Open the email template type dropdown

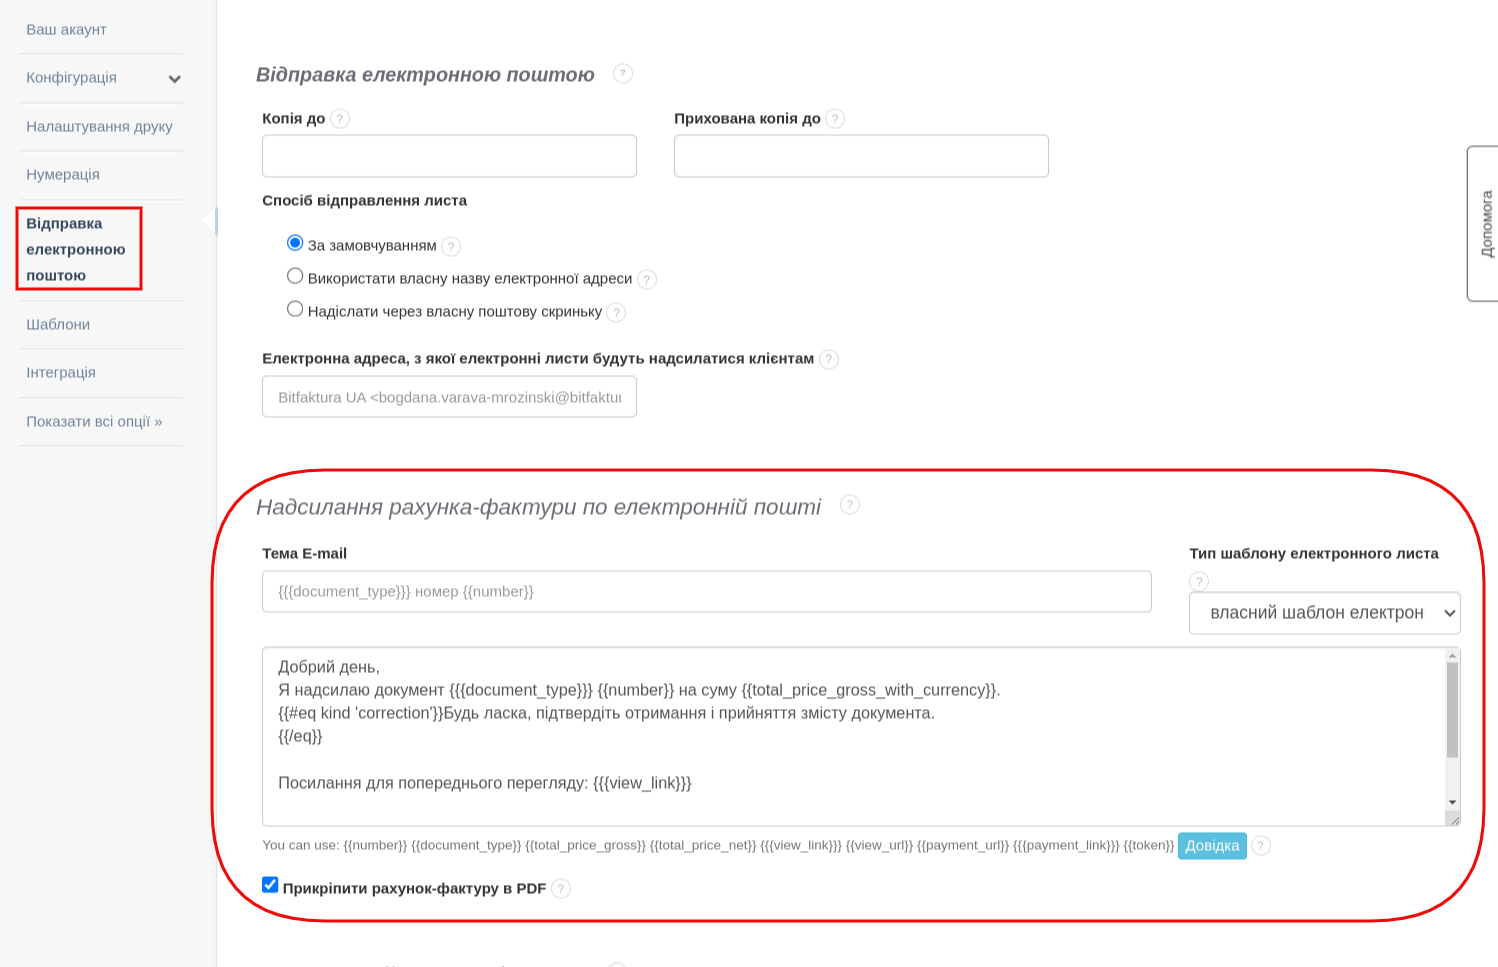pyautogui.click(x=1324, y=613)
